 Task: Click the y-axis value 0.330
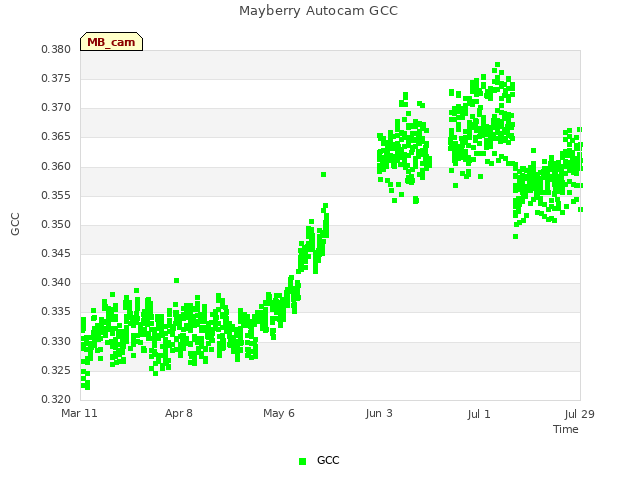pyautogui.click(x=56, y=341)
